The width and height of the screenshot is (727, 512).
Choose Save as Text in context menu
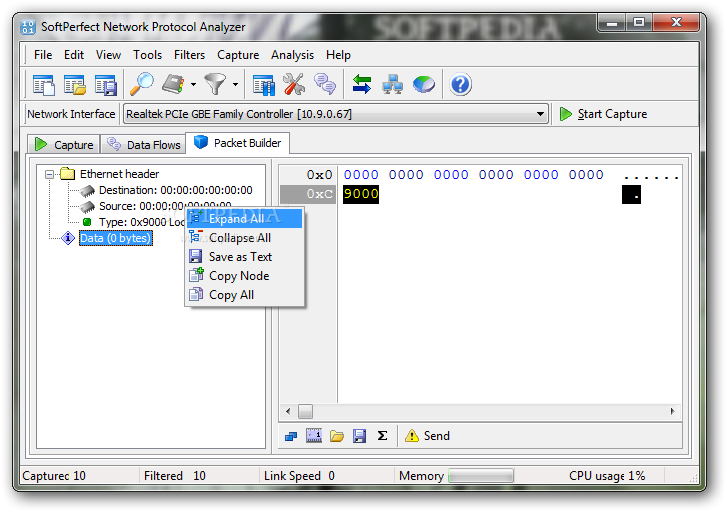[244, 256]
